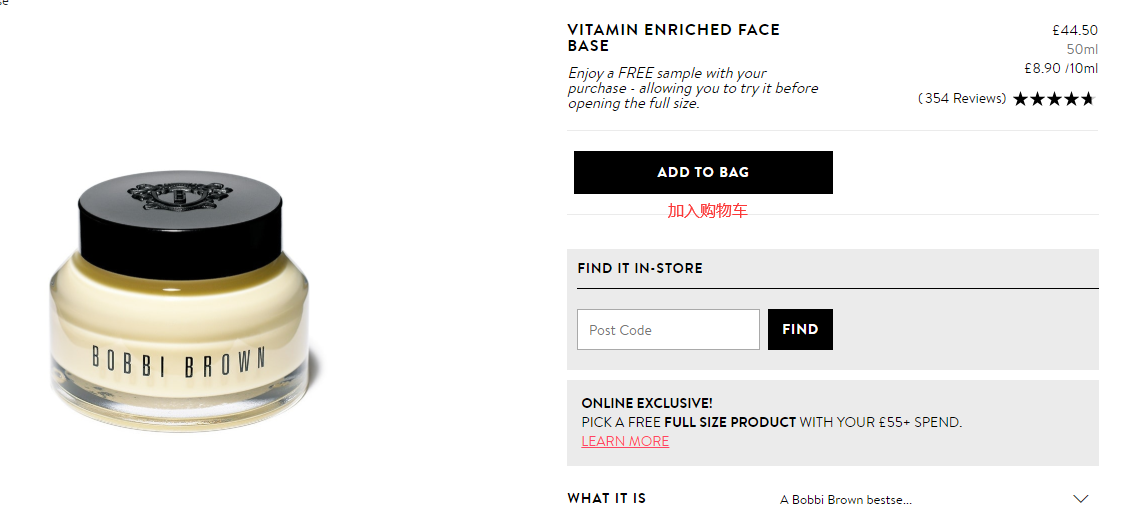Click the first star in the rating
This screenshot has height=521, width=1122.
tap(1020, 99)
